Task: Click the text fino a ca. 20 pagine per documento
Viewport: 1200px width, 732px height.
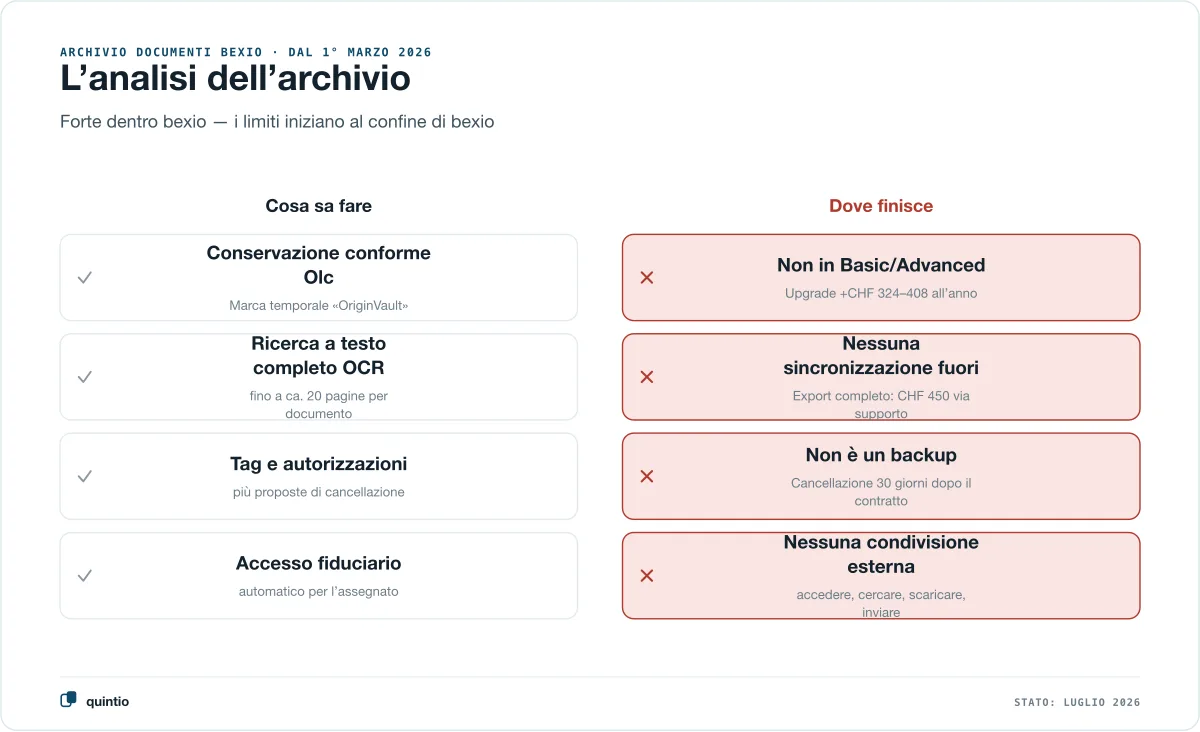Action: click(319, 404)
